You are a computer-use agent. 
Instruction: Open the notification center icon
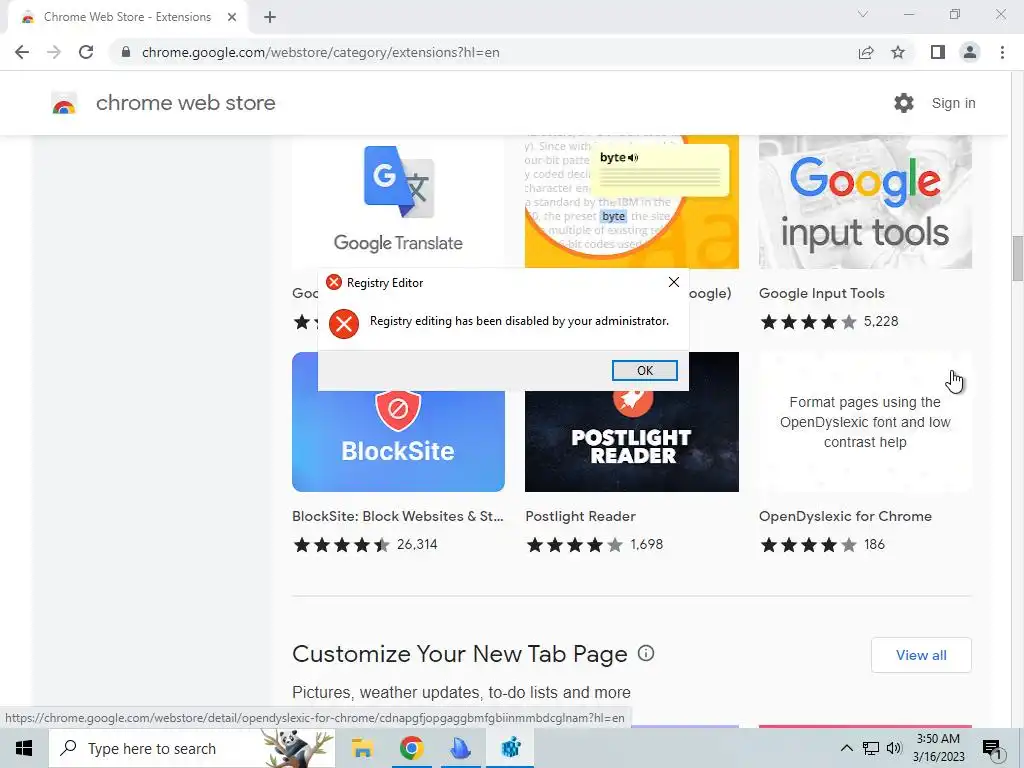pyautogui.click(x=993, y=749)
